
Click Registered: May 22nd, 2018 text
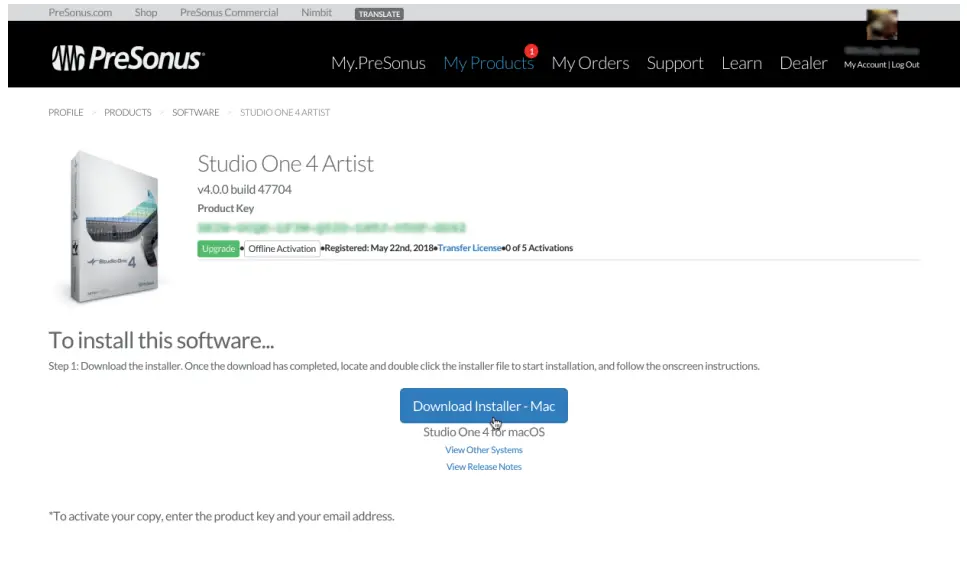(x=379, y=248)
